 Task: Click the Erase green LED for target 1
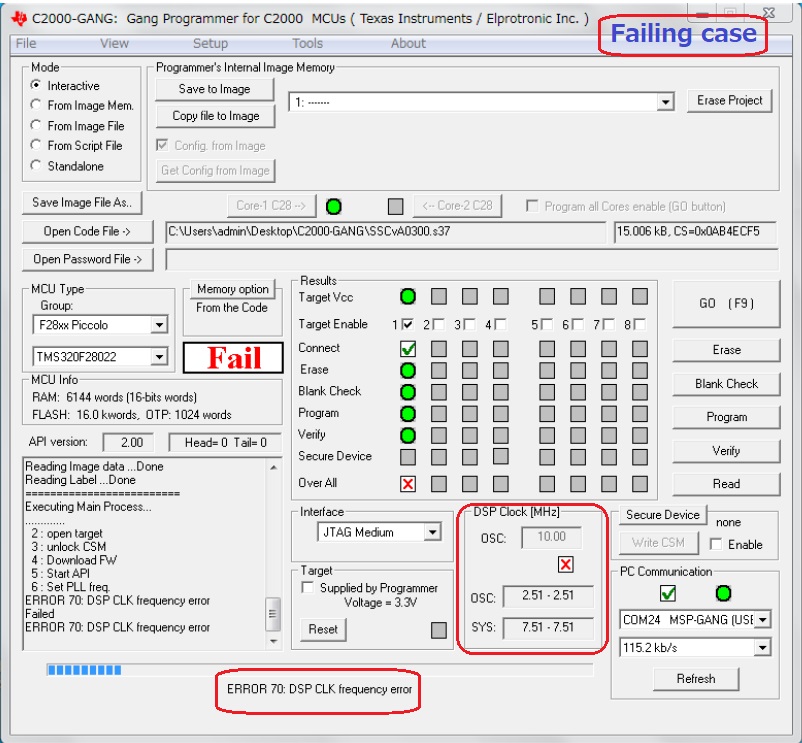[x=408, y=370]
